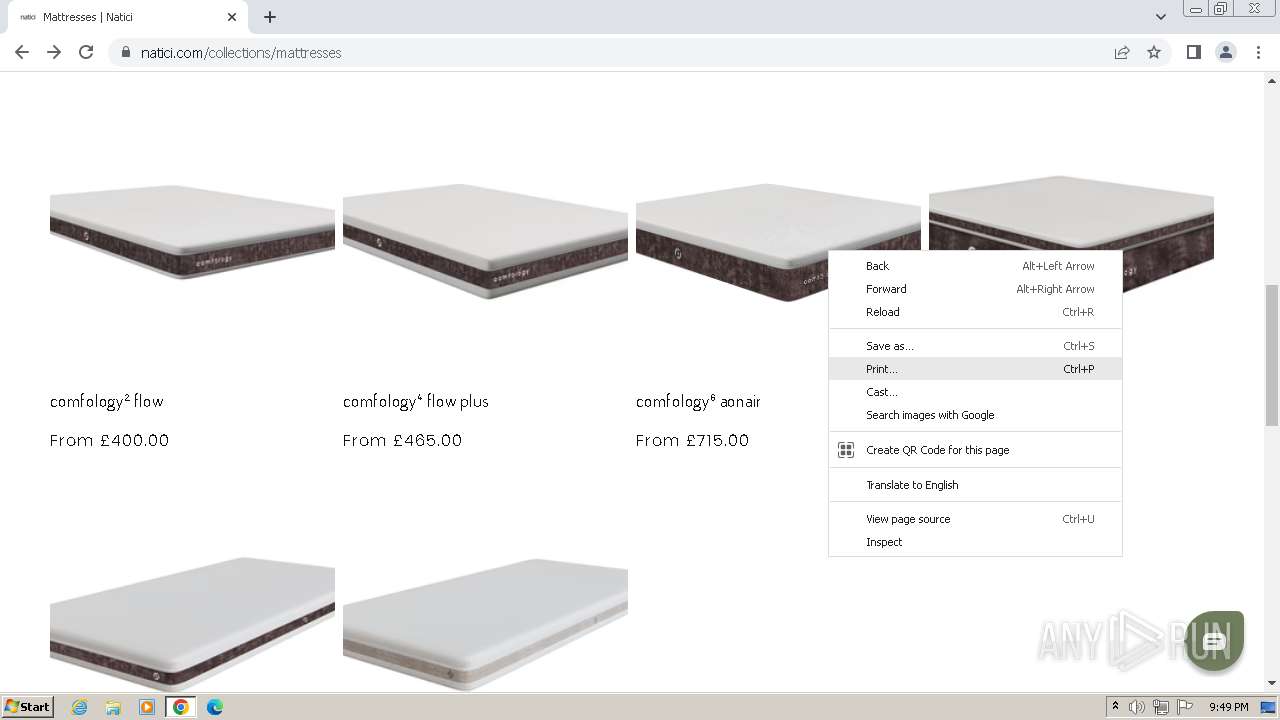
Task: Go back using browser back arrow
Action: click(22, 52)
